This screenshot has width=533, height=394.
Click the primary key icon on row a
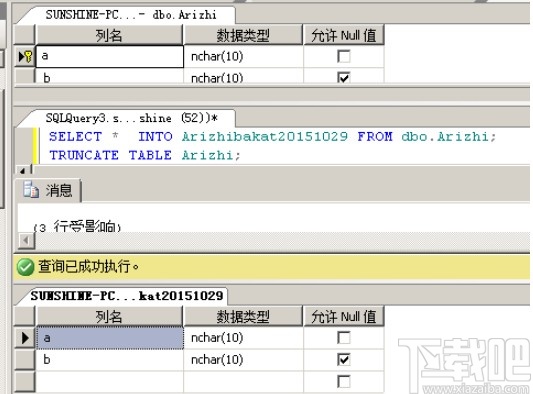[29, 56]
